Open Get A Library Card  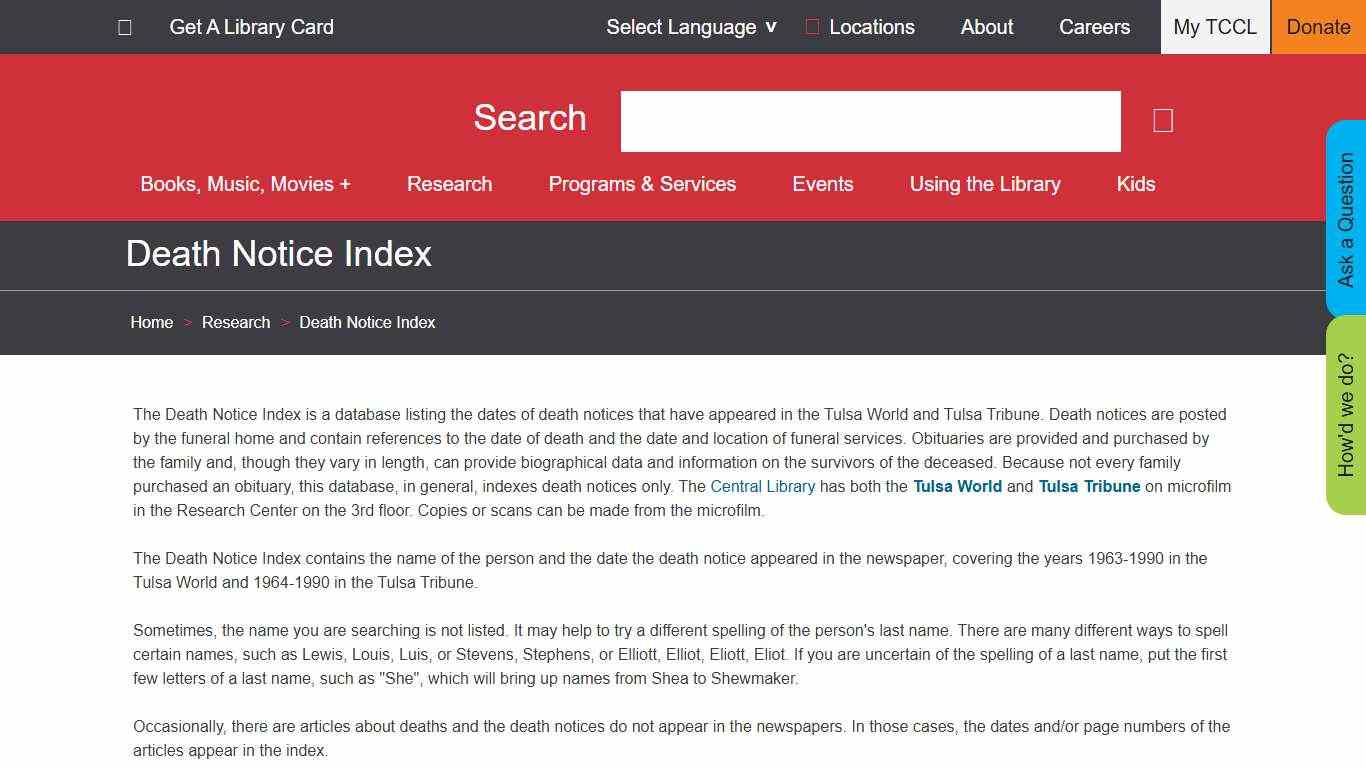pyautogui.click(x=251, y=27)
